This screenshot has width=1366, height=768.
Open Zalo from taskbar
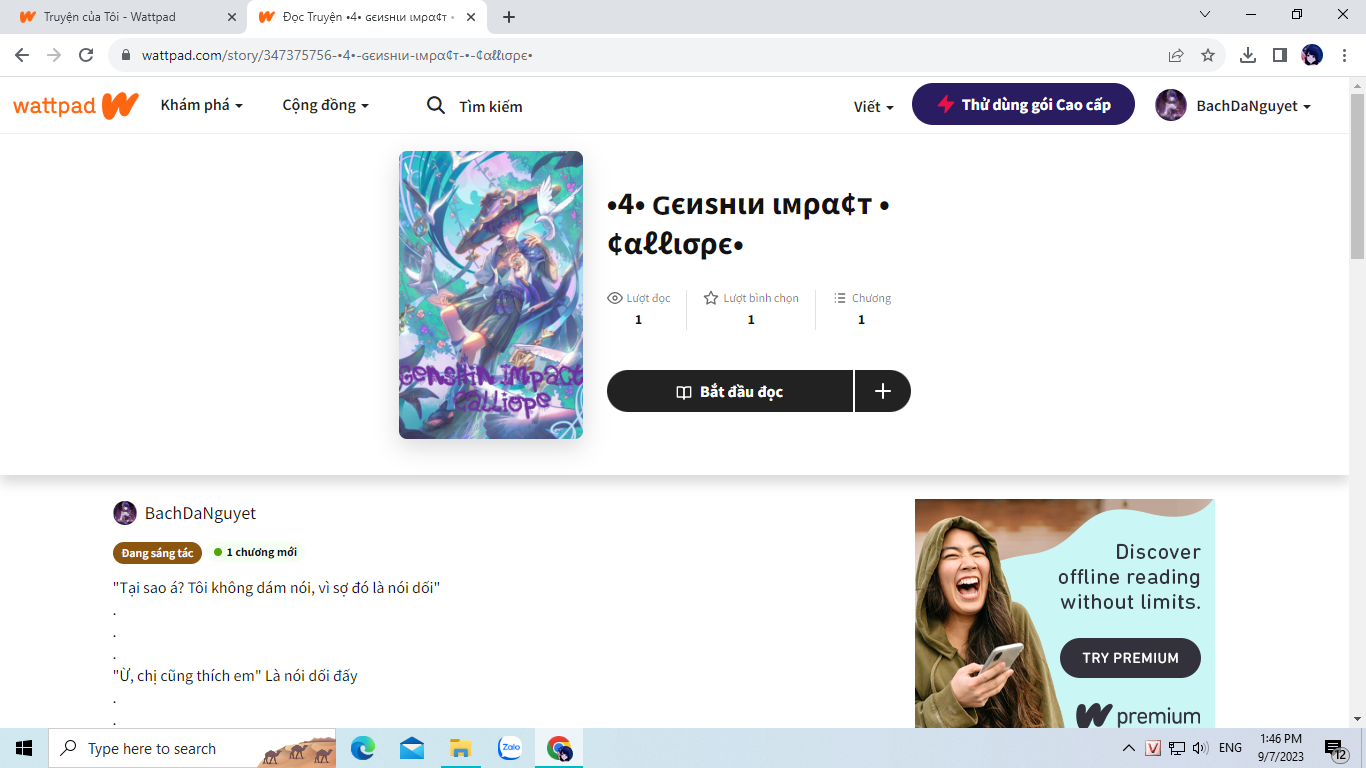coord(510,748)
